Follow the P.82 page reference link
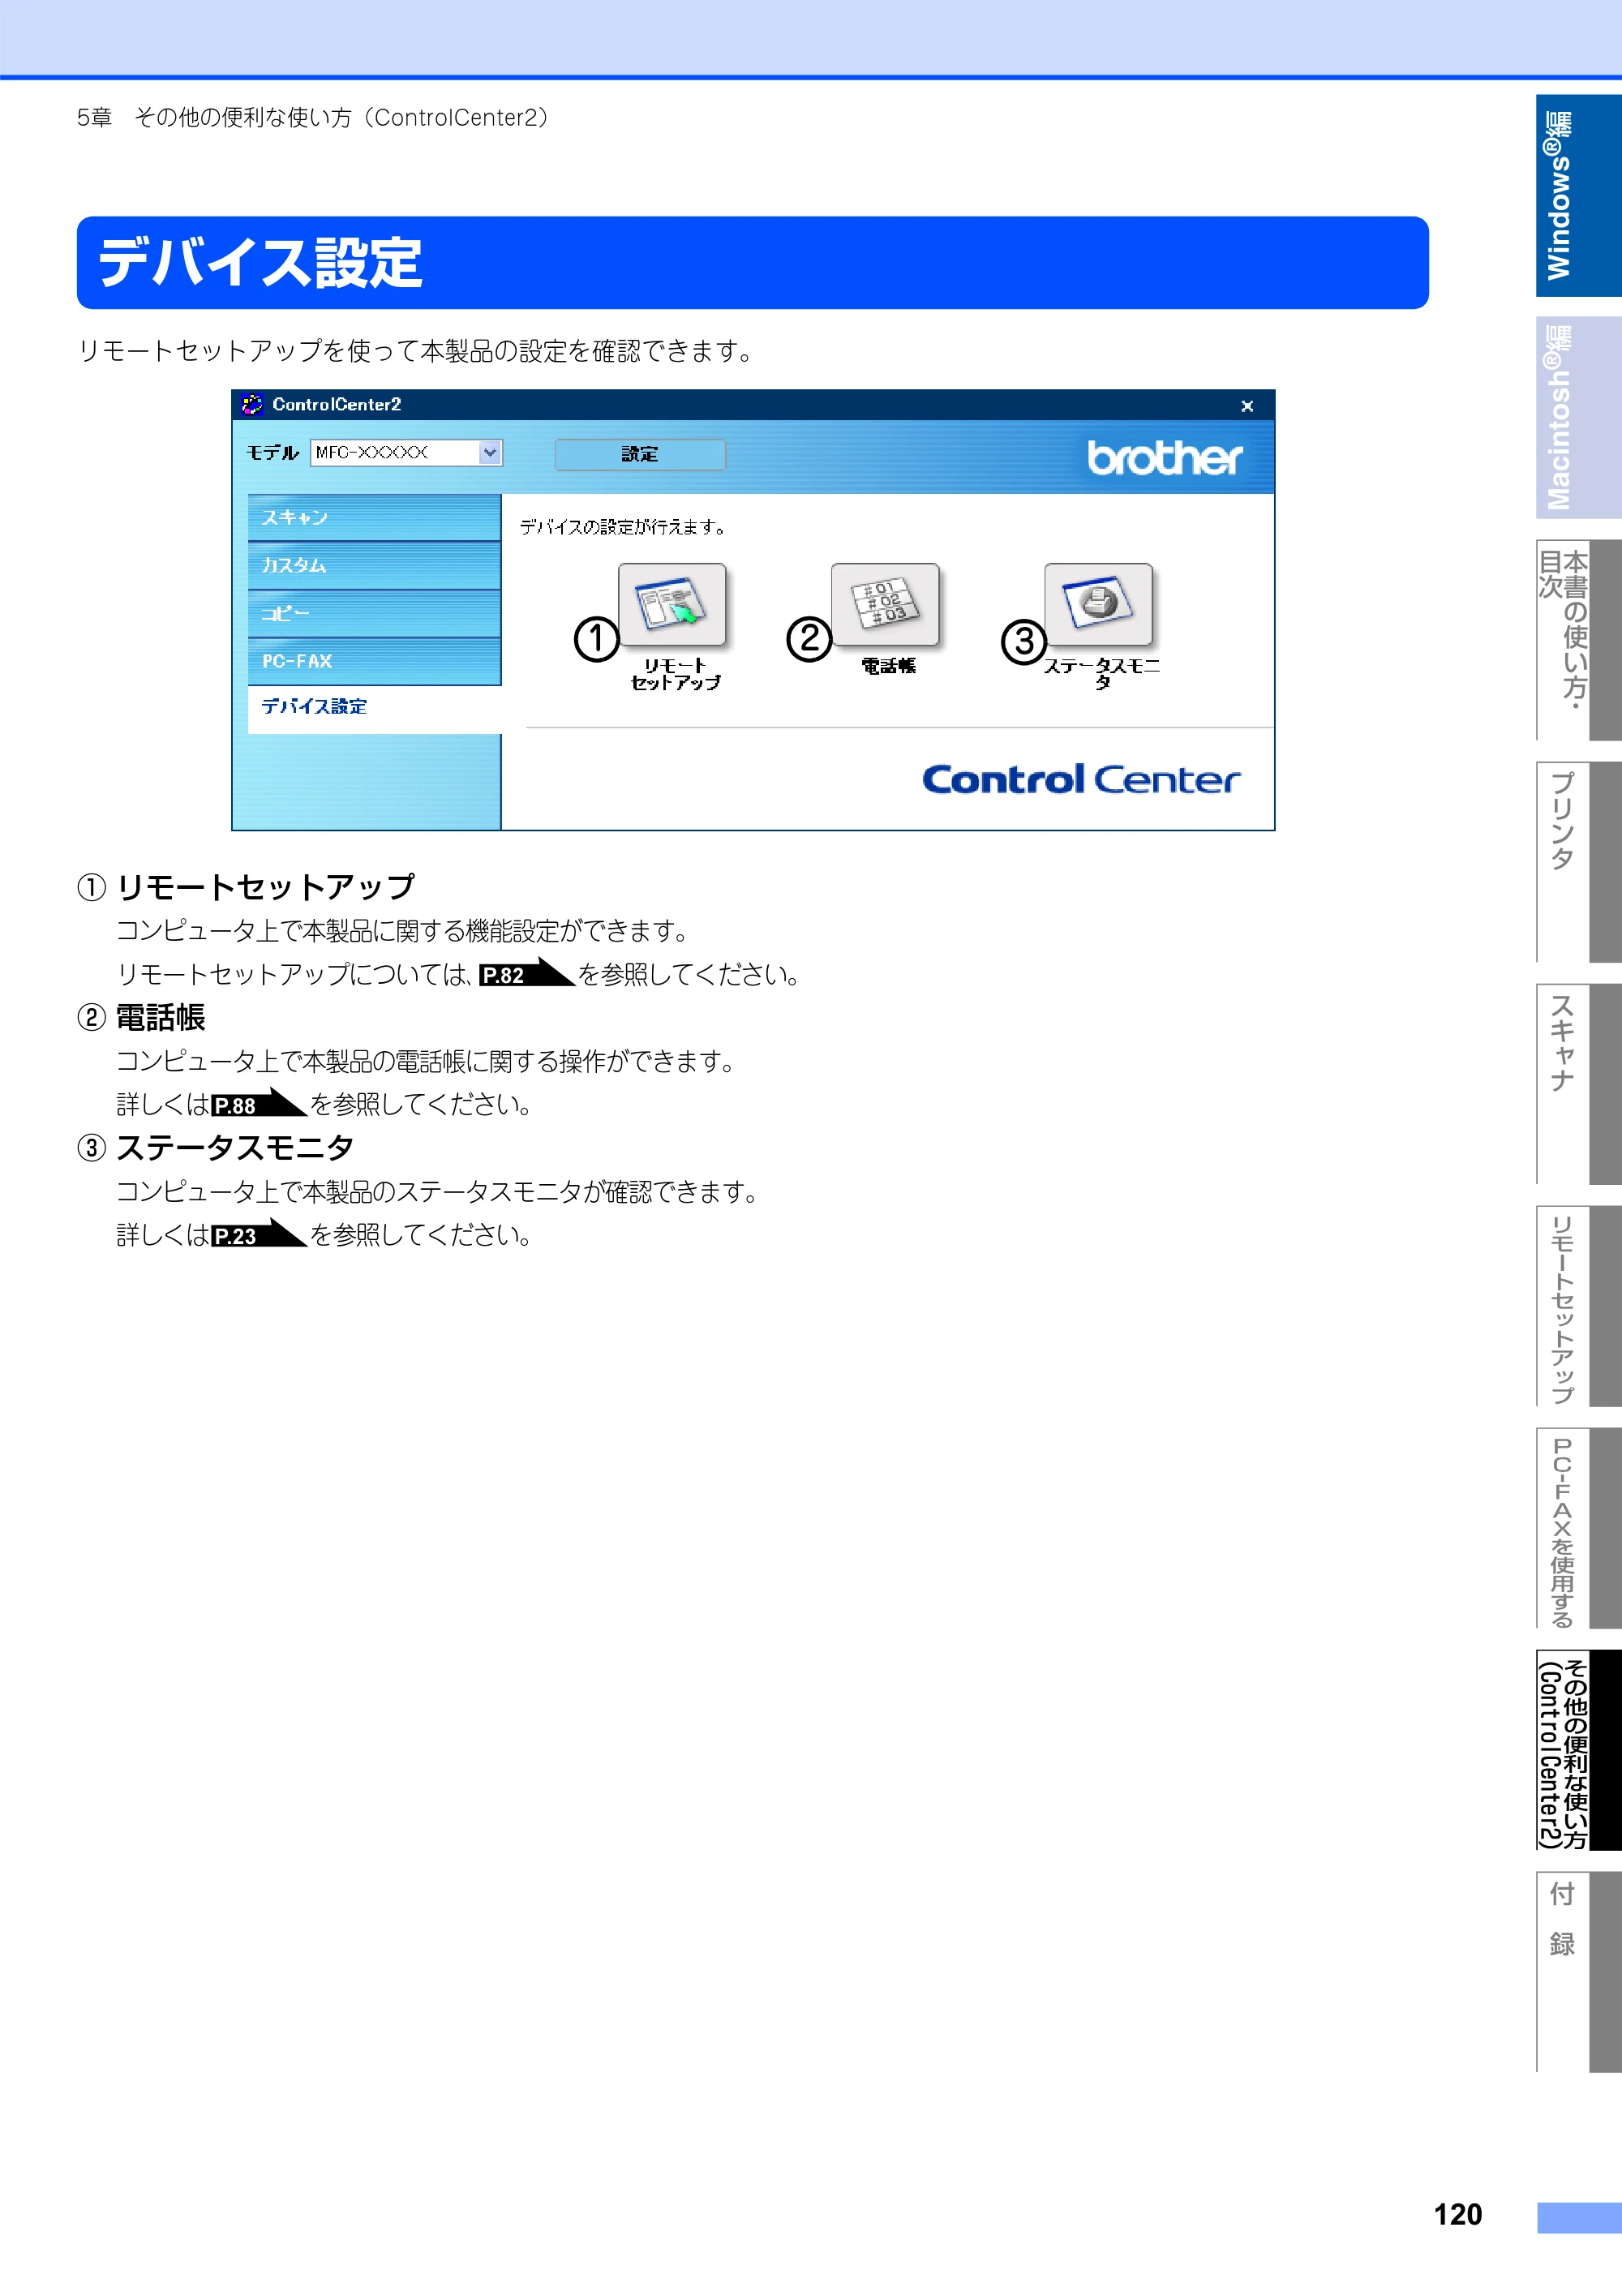Viewport: 1622px width, 2296px height. [x=526, y=974]
